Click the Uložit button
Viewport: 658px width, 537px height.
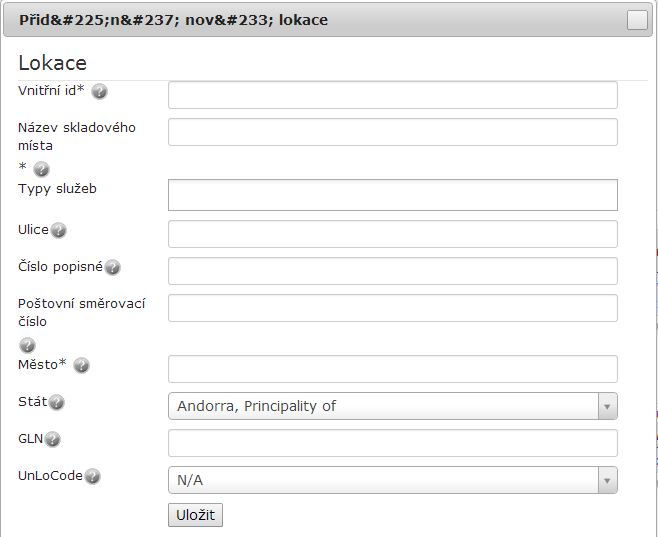point(196,515)
